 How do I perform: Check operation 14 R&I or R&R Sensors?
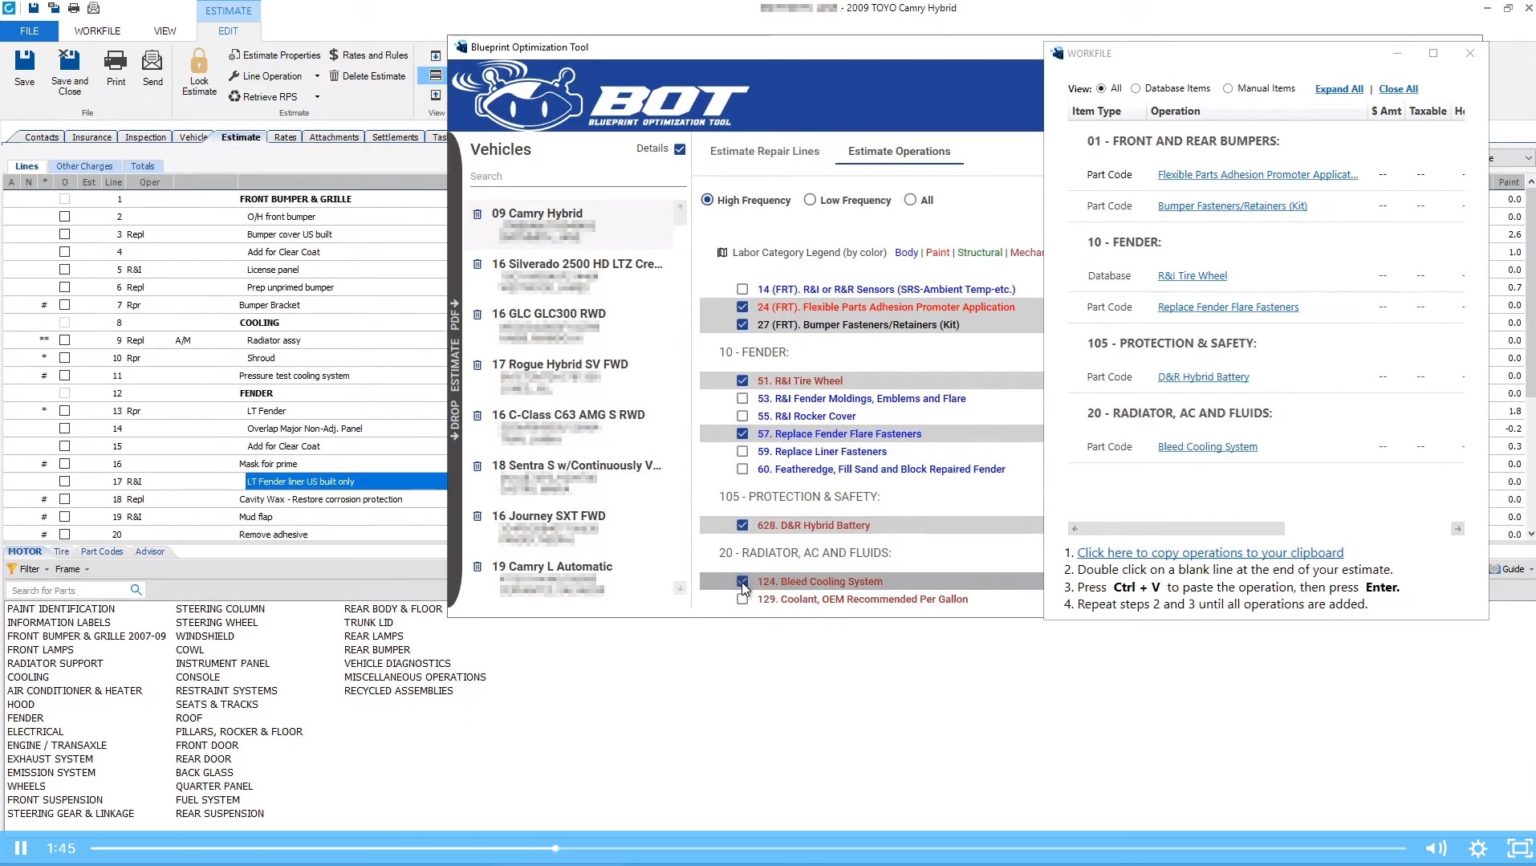(742, 289)
